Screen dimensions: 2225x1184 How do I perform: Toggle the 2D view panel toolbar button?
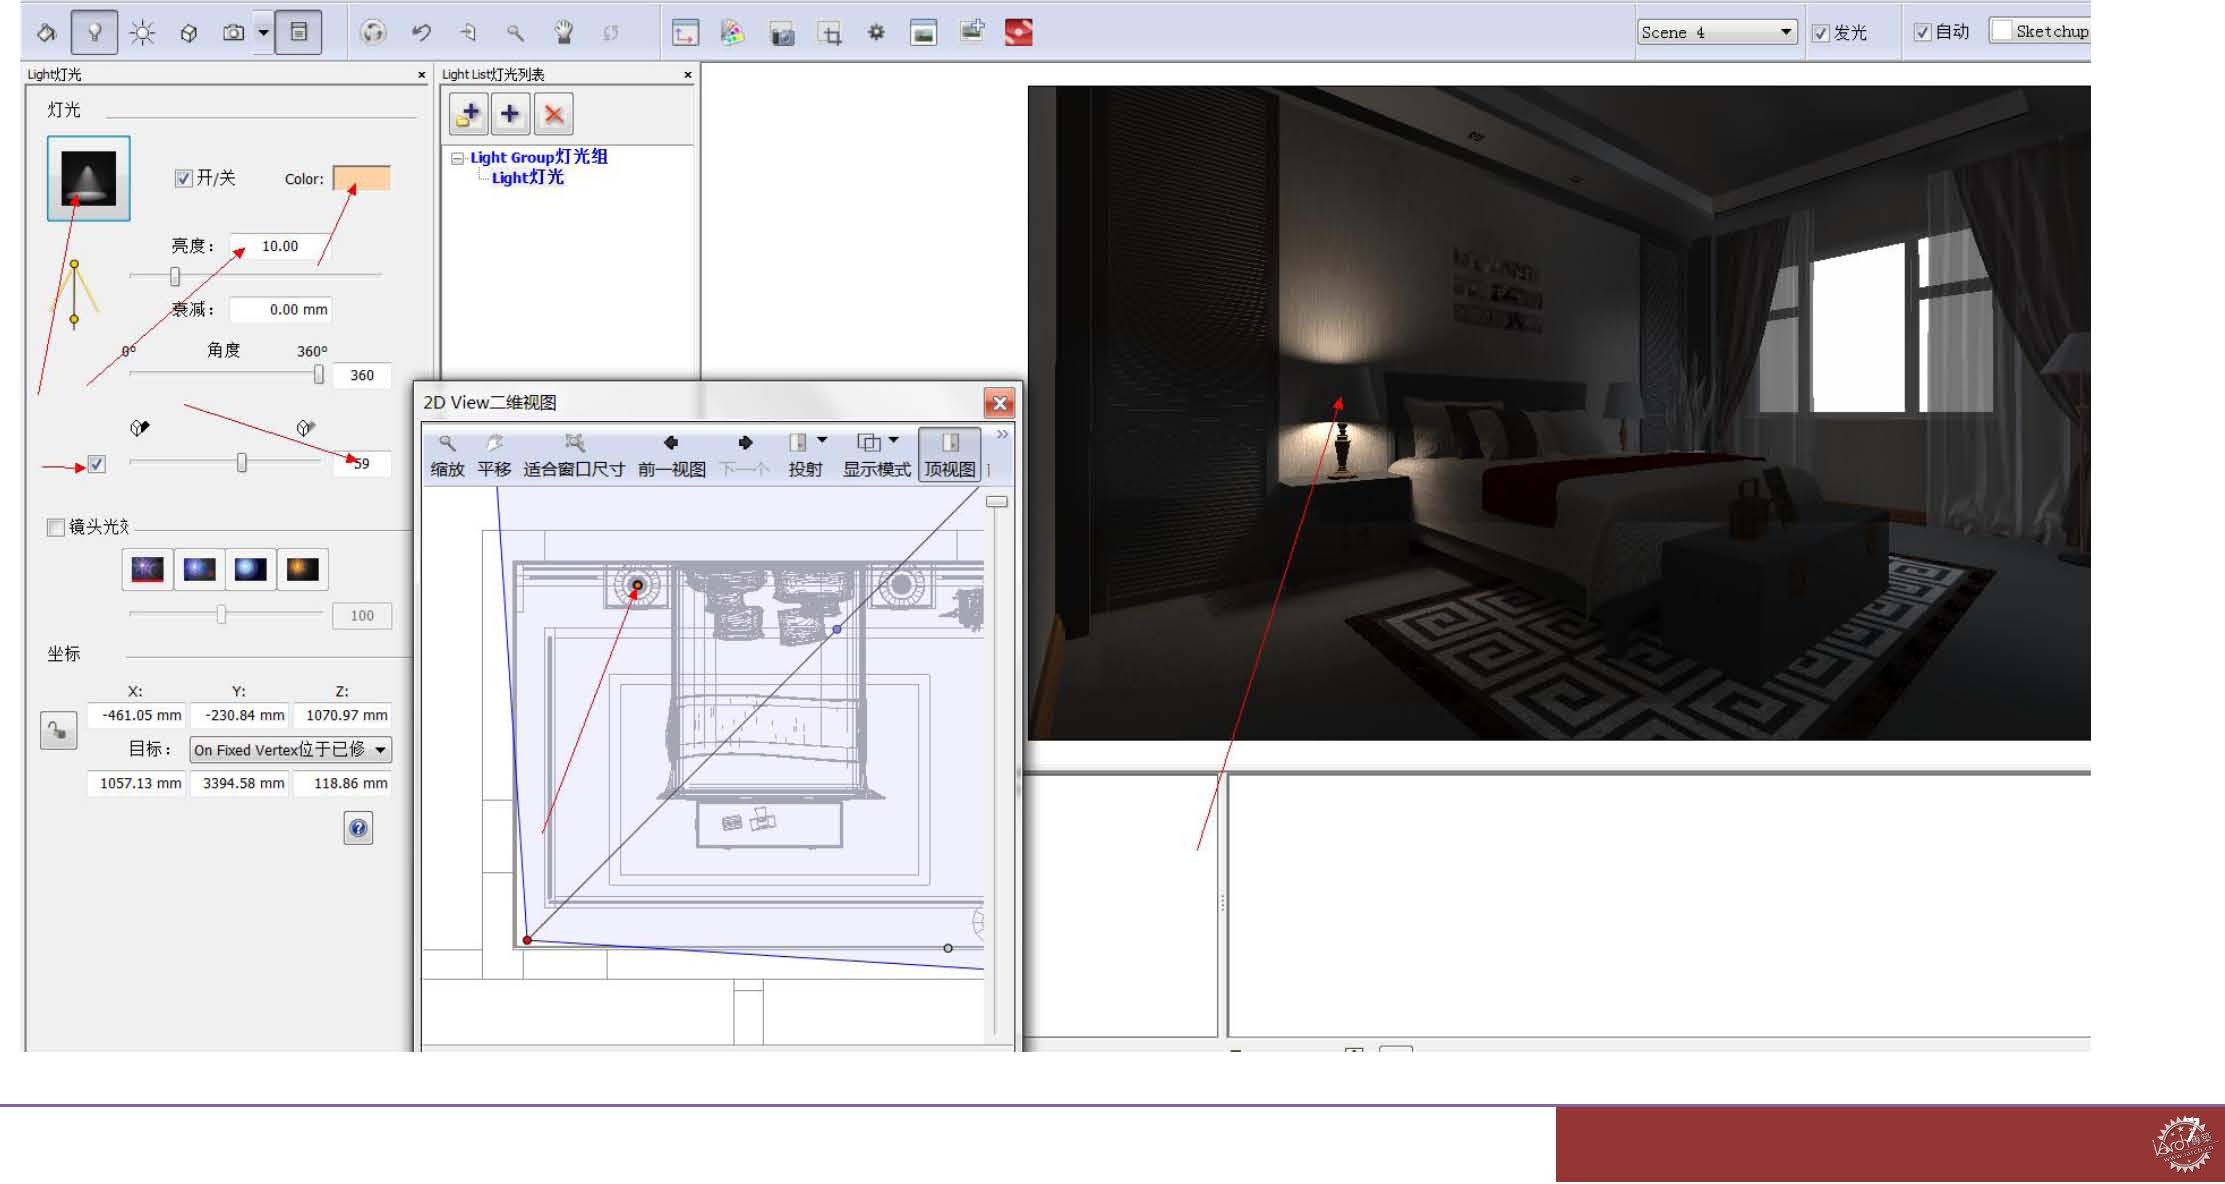pos(298,32)
